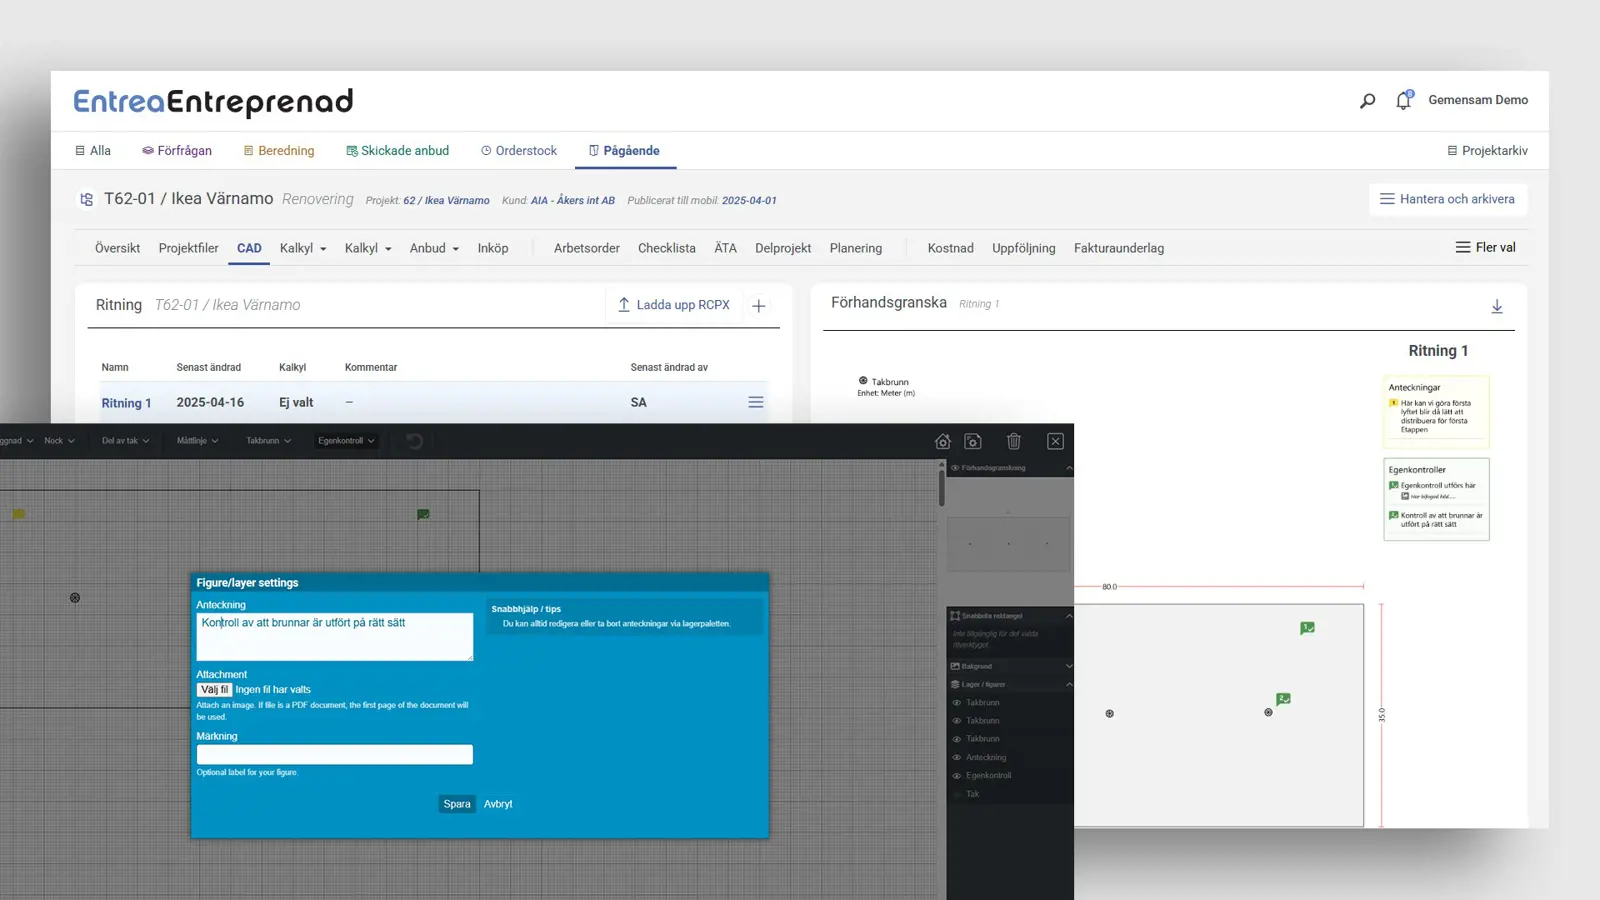Hide the Egenkontroll layer with eye icon
The height and width of the screenshot is (900, 1600).
pos(957,776)
